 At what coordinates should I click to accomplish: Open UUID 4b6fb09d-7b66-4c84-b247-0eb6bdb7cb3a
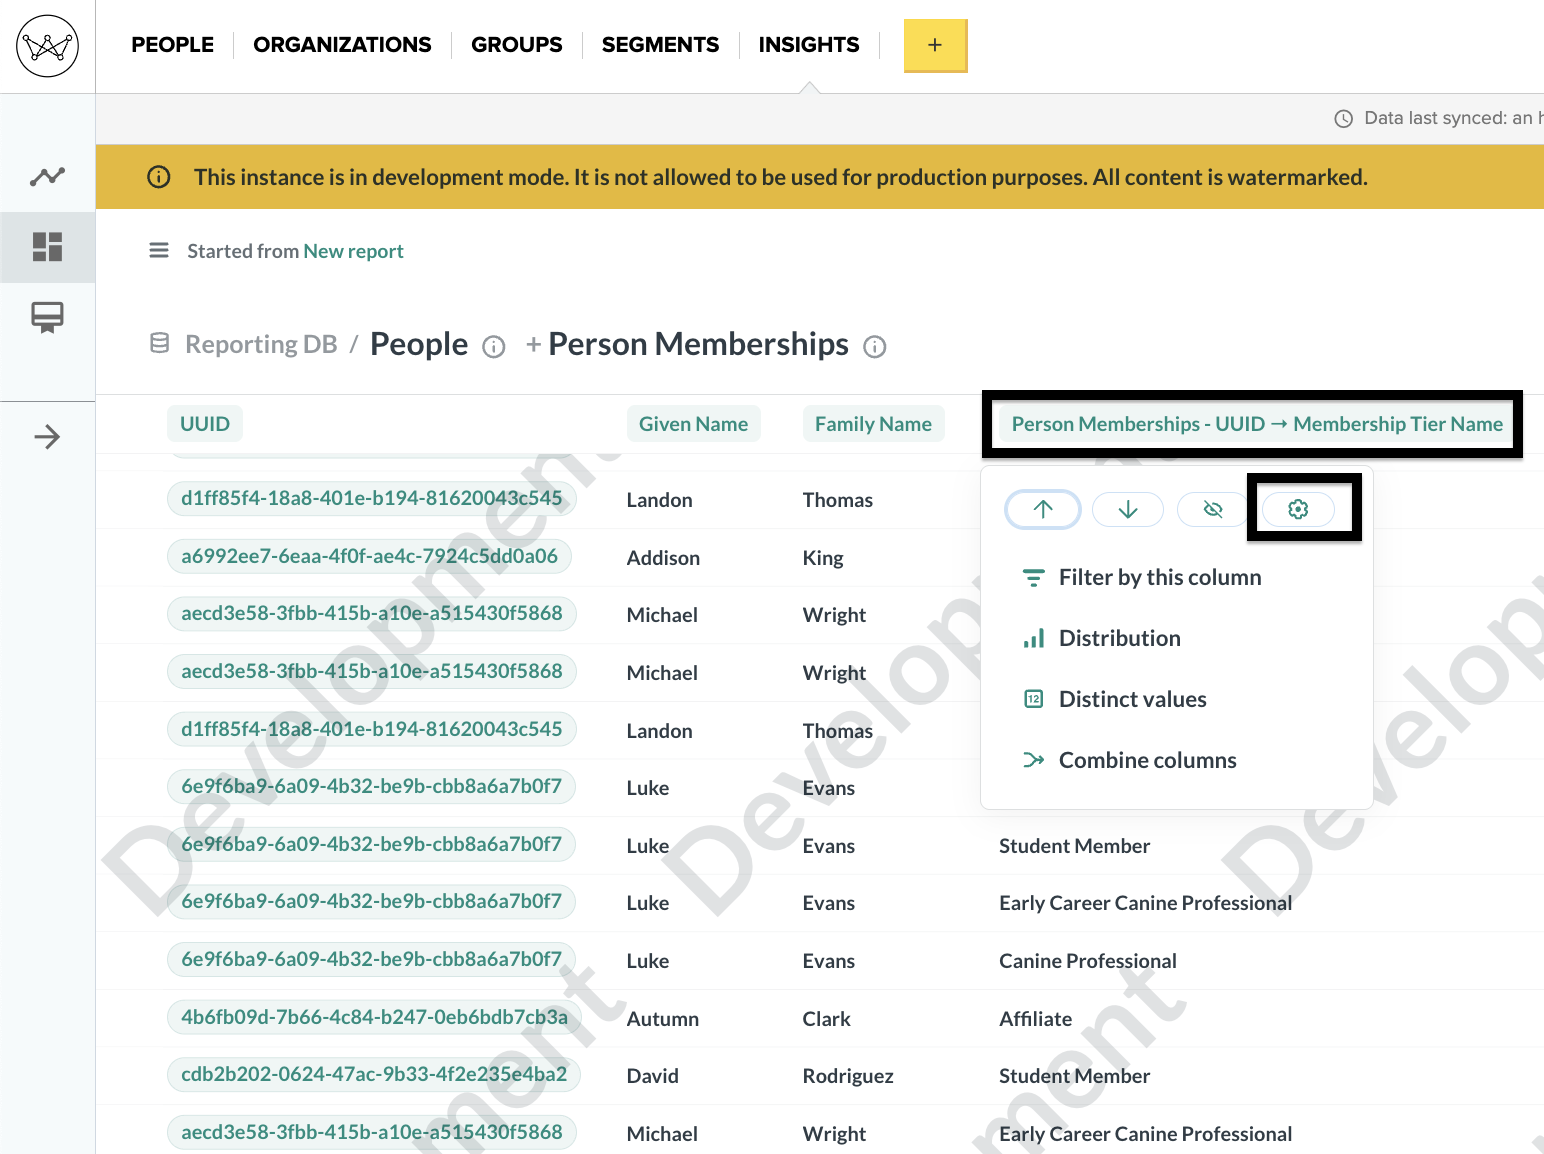coord(374,1017)
